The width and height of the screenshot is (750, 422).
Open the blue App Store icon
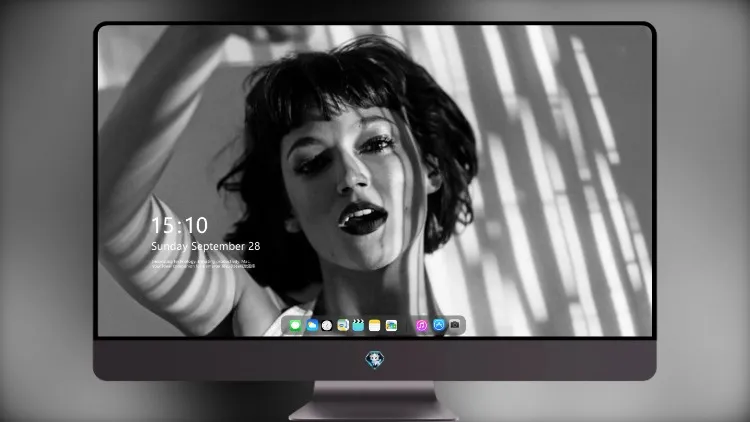click(439, 325)
